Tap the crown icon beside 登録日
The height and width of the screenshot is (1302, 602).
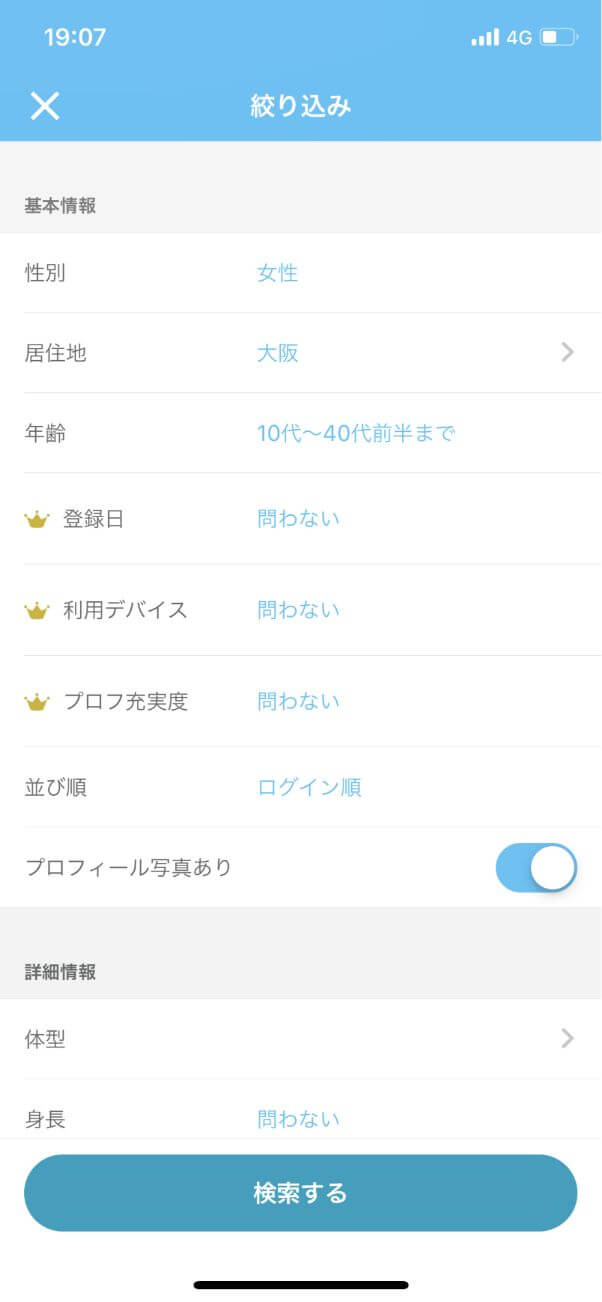pos(37,519)
